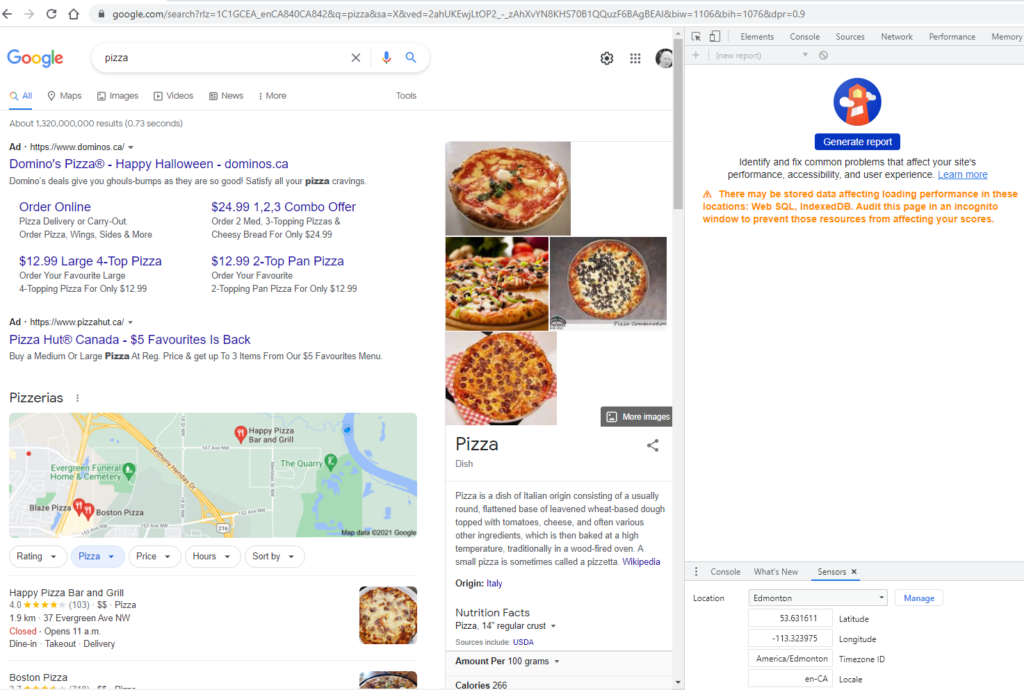Click the Longitude input field
1024x690 pixels.
point(790,638)
